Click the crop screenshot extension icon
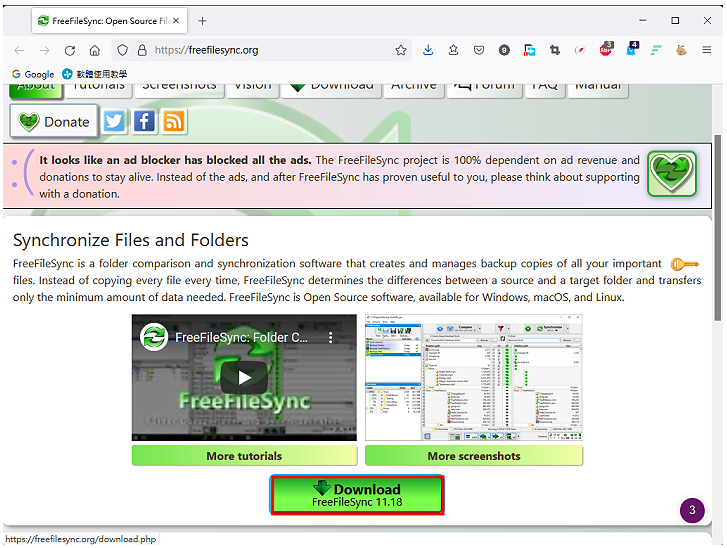The width and height of the screenshot is (727, 548). pos(555,50)
